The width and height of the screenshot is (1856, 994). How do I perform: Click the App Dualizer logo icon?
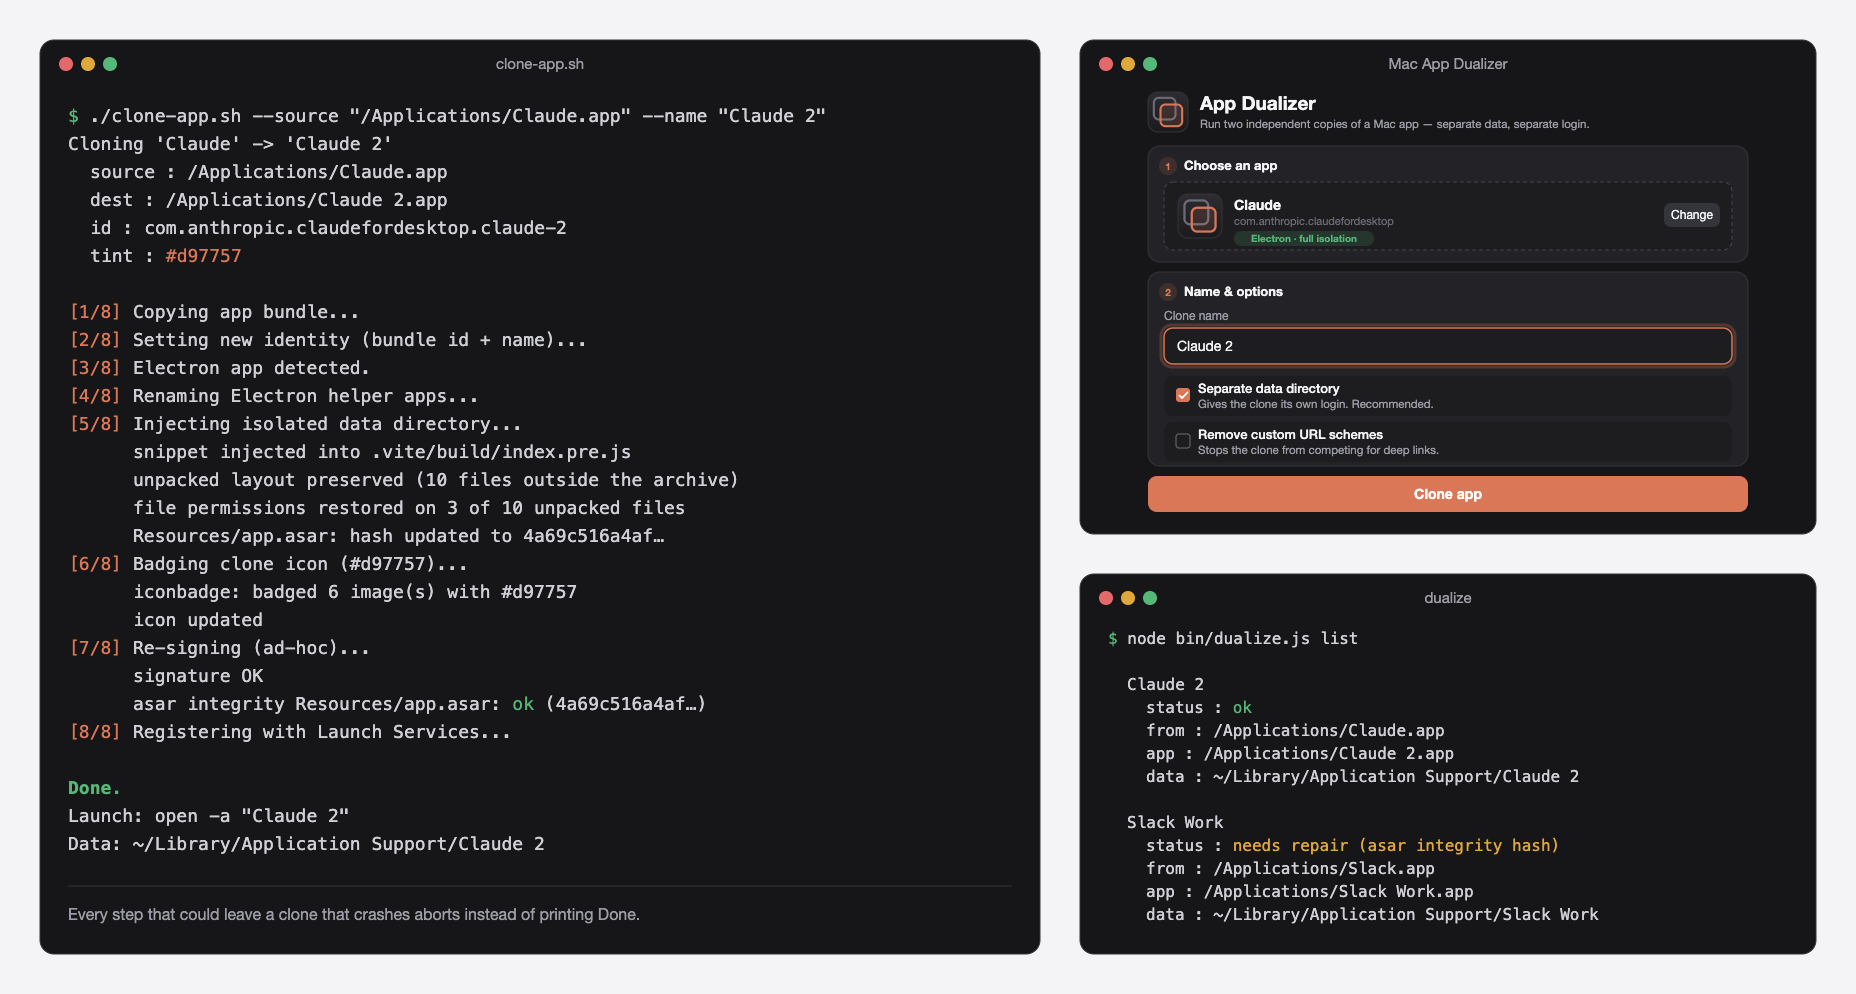pyautogui.click(x=1167, y=112)
